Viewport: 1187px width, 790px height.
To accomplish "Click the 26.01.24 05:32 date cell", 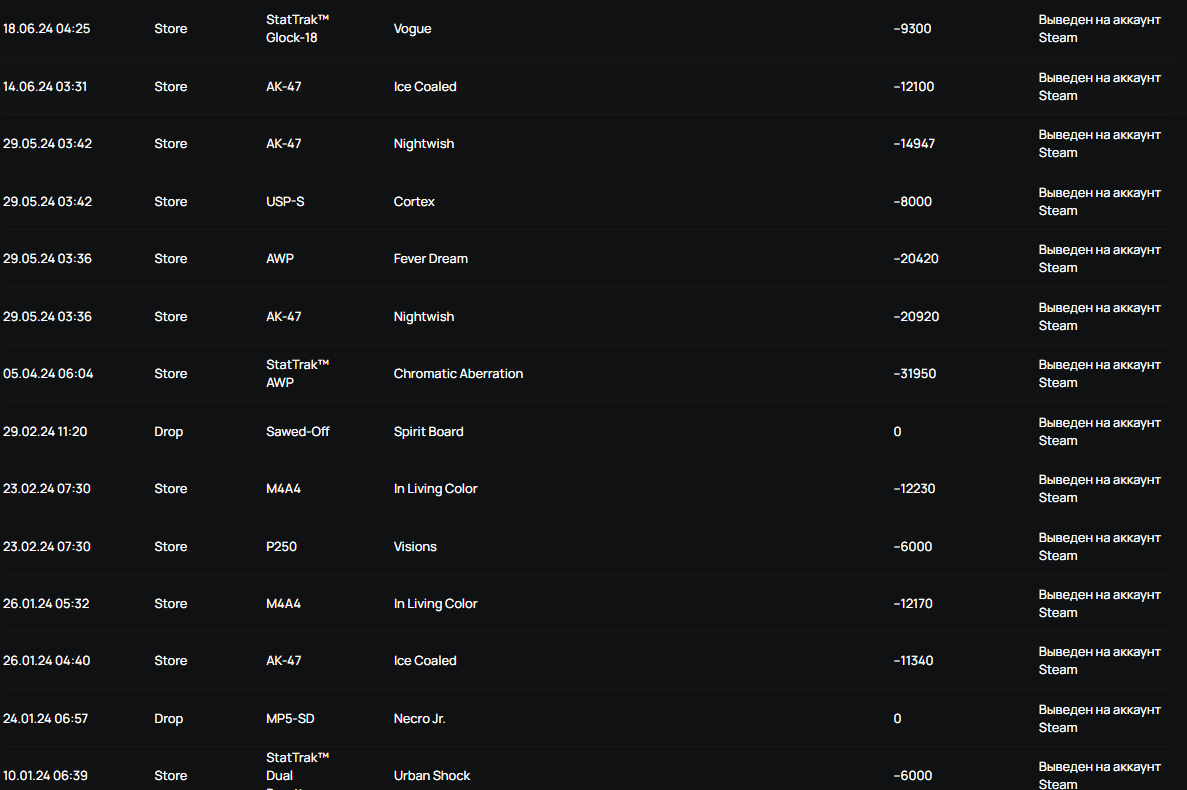I will coord(45,604).
